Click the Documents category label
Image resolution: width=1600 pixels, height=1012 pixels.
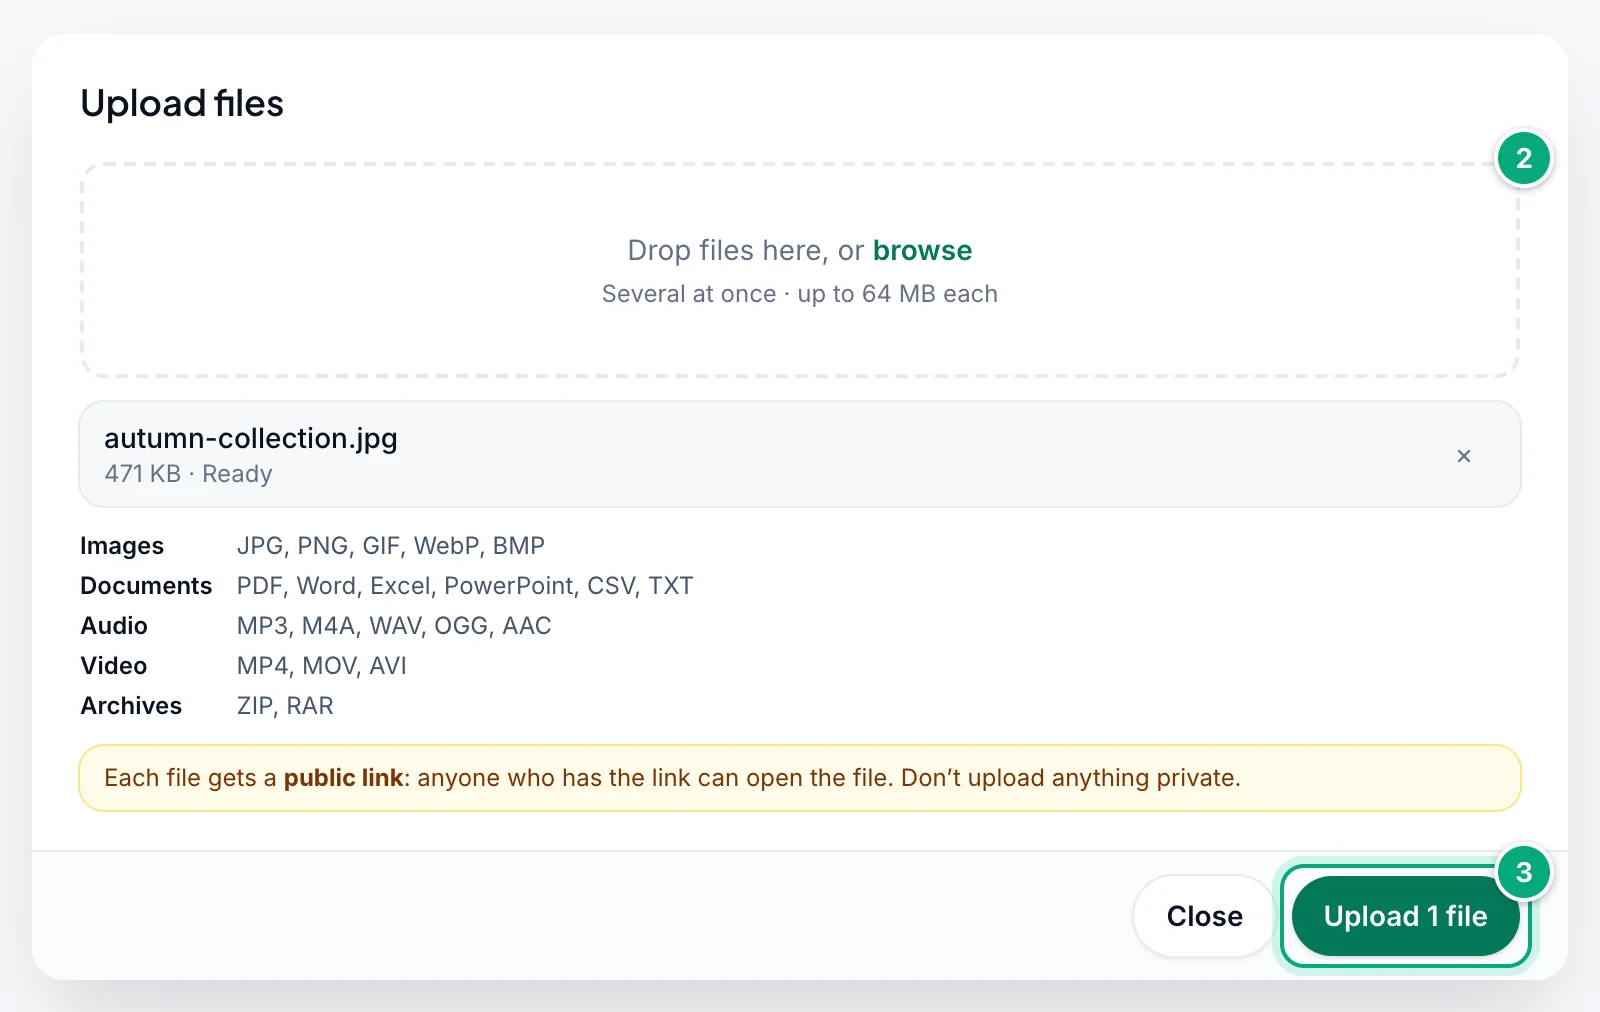click(146, 586)
